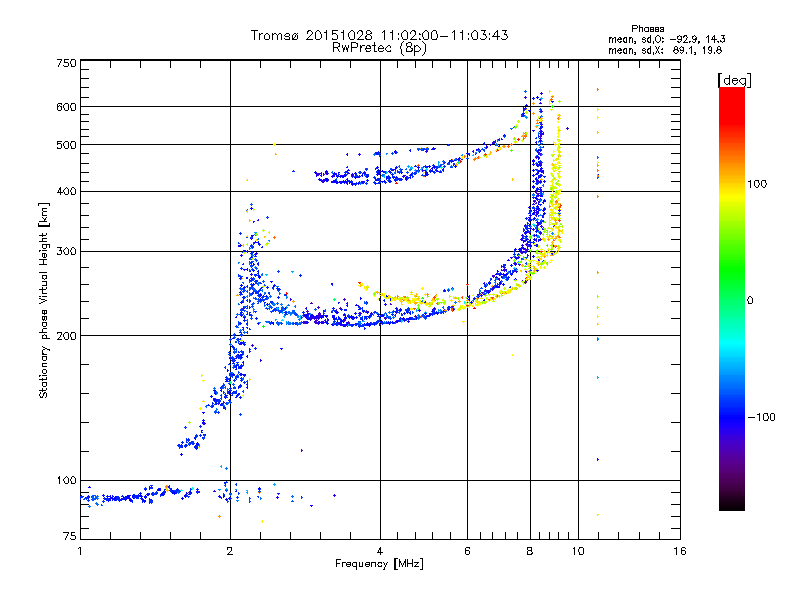Click the plot title "Tromsø 20151028 11:02:00-11:03:43"
Screen dimensions: 800x600
(380, 35)
